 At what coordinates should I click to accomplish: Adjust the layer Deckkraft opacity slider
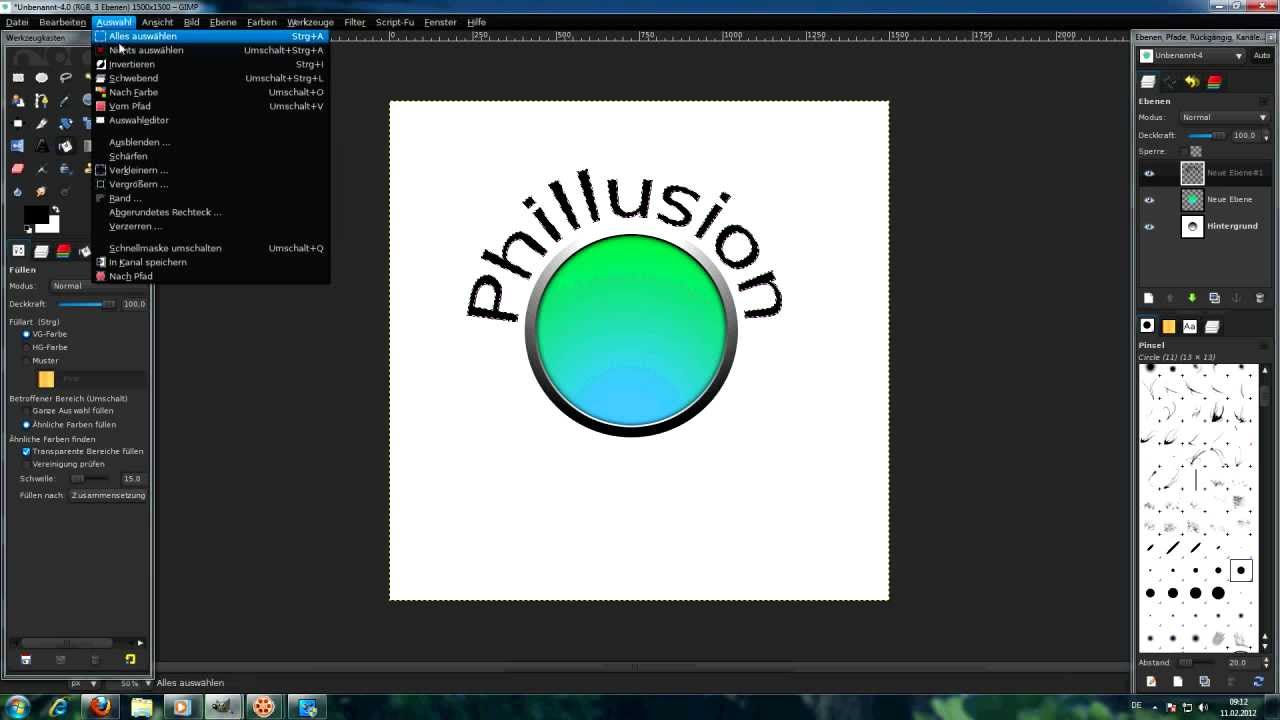click(1207, 135)
